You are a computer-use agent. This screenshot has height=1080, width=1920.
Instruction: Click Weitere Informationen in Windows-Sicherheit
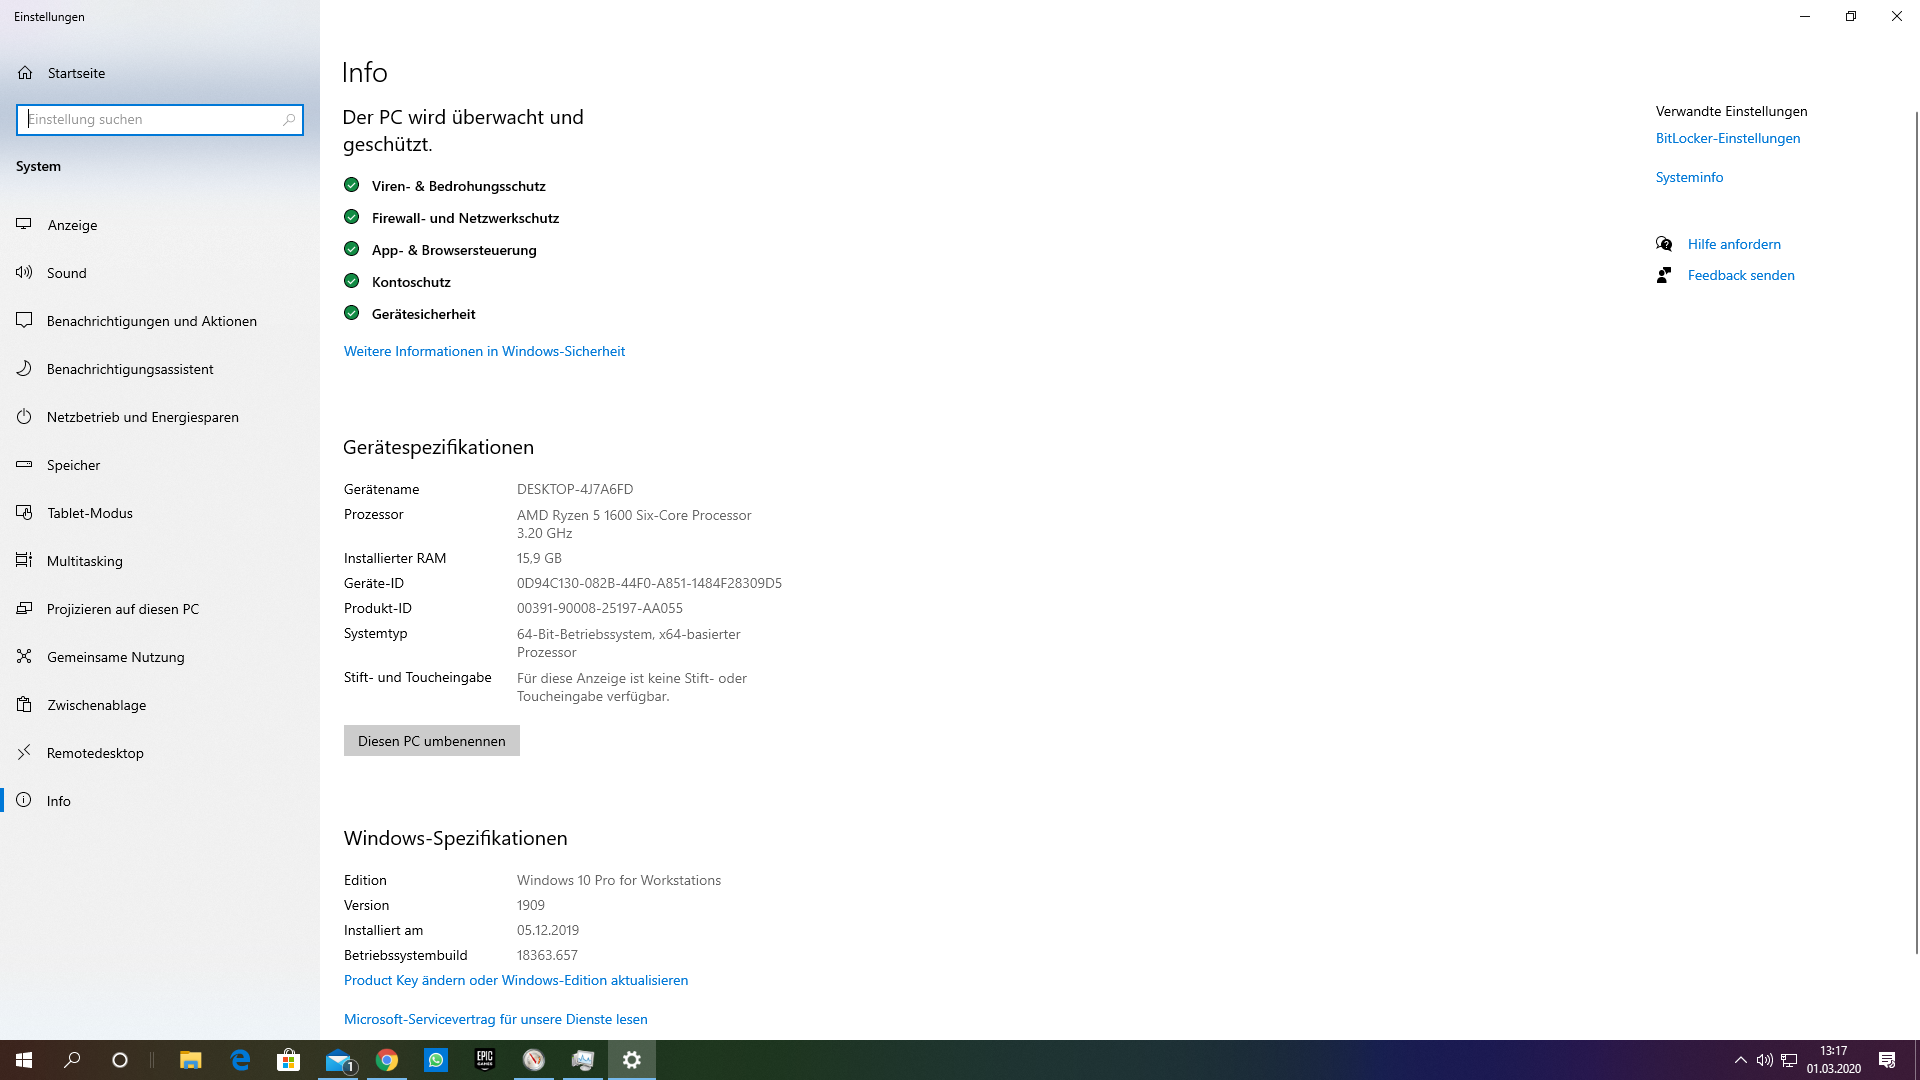coord(484,351)
